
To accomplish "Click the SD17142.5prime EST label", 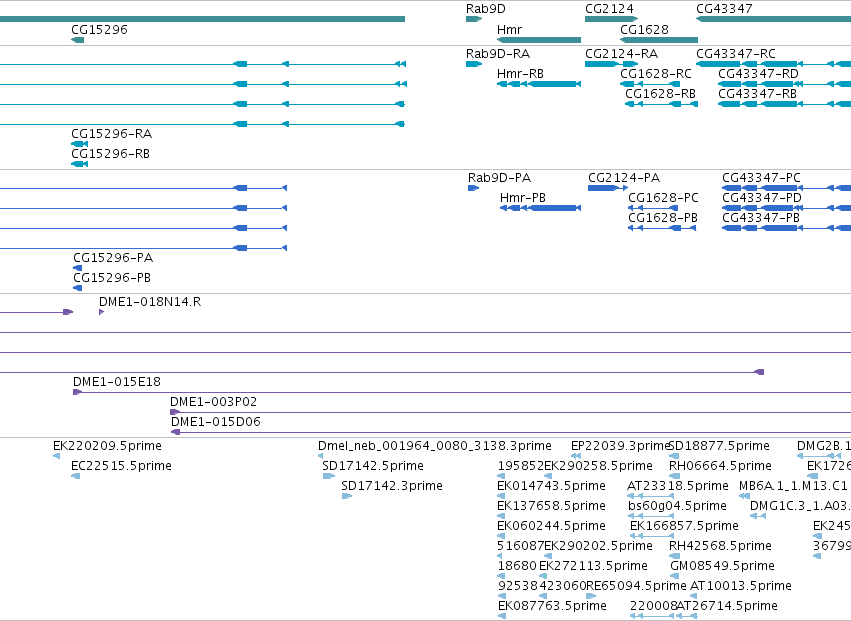I will pyautogui.click(x=373, y=466).
